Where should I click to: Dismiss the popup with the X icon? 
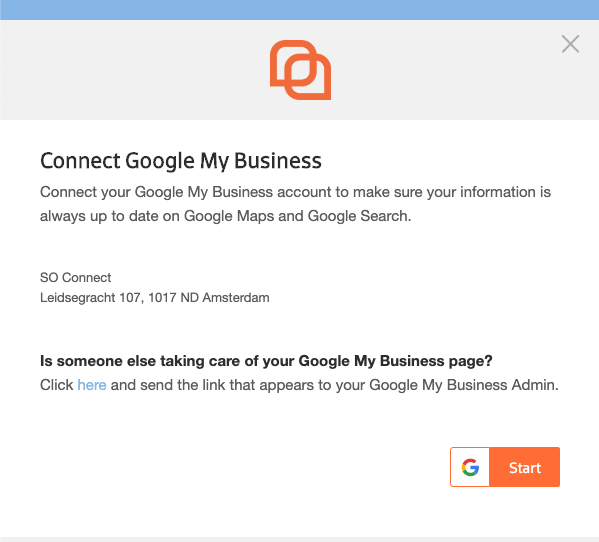point(570,44)
